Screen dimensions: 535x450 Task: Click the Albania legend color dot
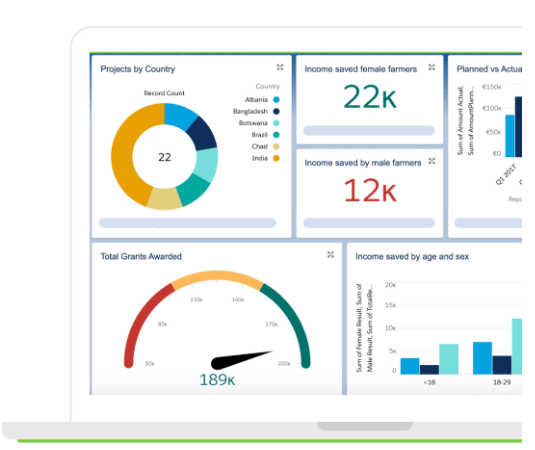click(276, 100)
